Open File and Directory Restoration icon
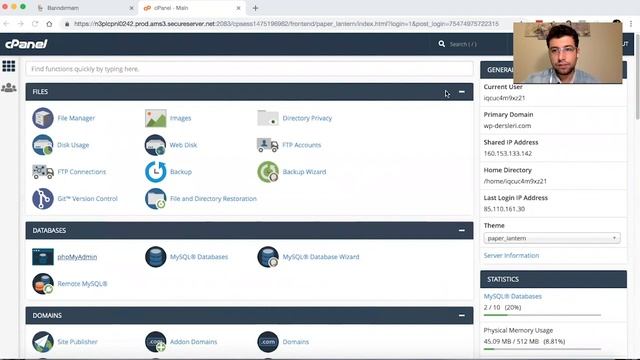Viewport: 640px width, 360px height. 156,199
